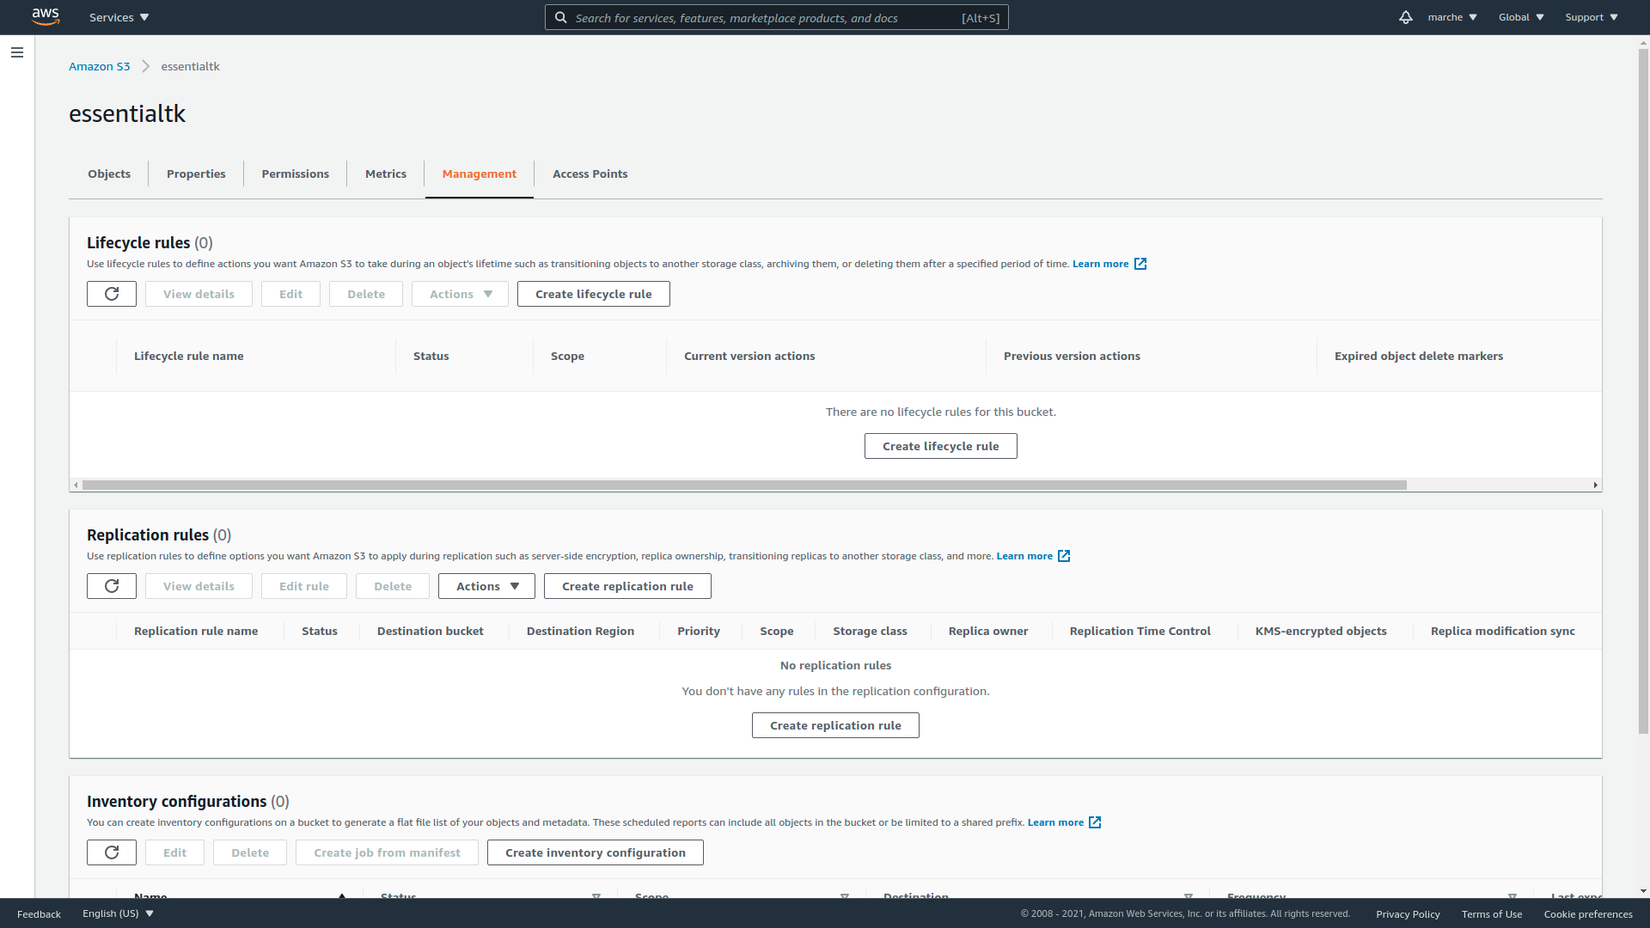Image resolution: width=1650 pixels, height=928 pixels.
Task: Click Edit in Lifecycle rules section
Action: pos(291,294)
